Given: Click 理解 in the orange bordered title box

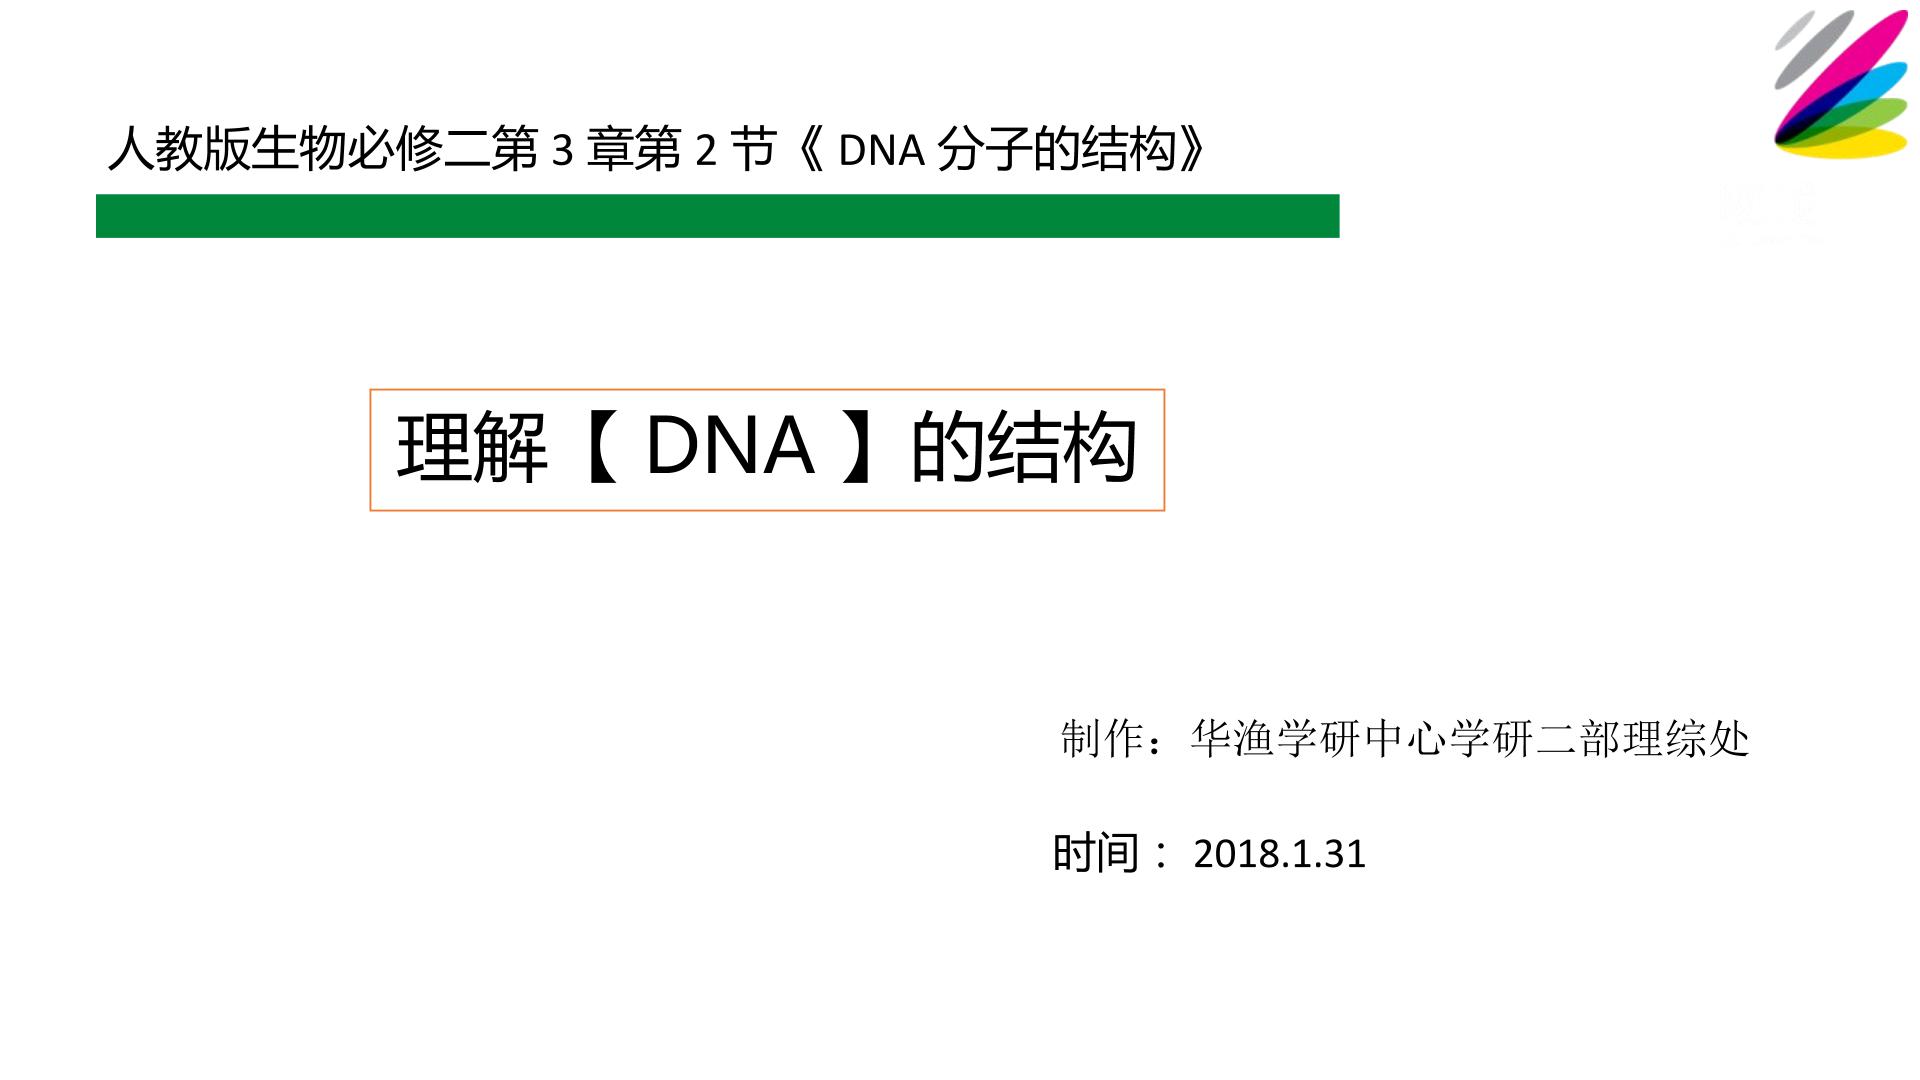Looking at the screenshot, I should tap(473, 447).
